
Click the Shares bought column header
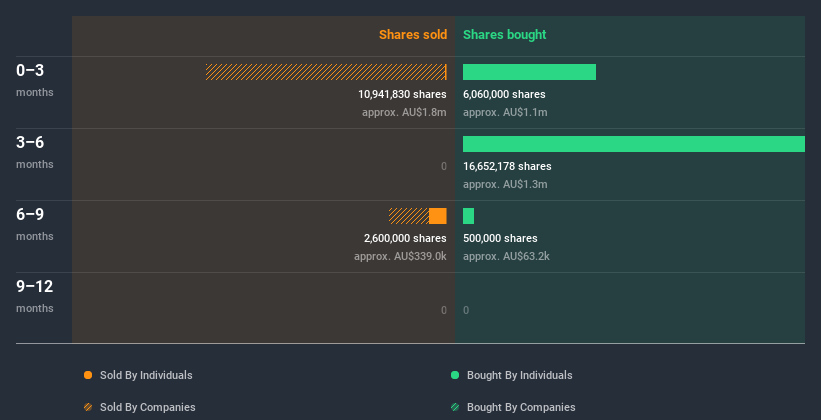[x=504, y=35]
